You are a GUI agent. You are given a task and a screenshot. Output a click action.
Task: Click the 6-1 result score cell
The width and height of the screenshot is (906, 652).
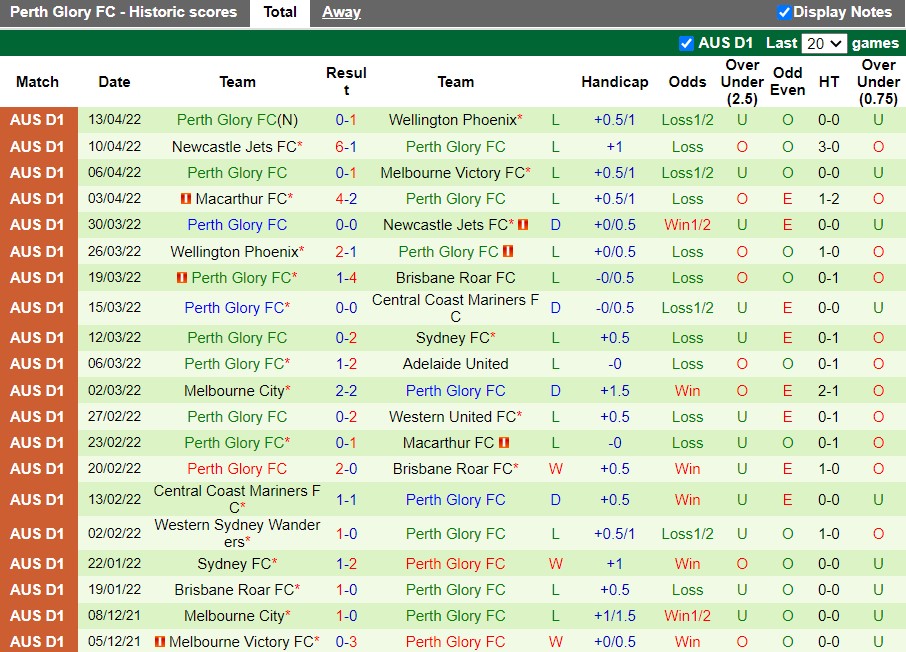pos(345,146)
